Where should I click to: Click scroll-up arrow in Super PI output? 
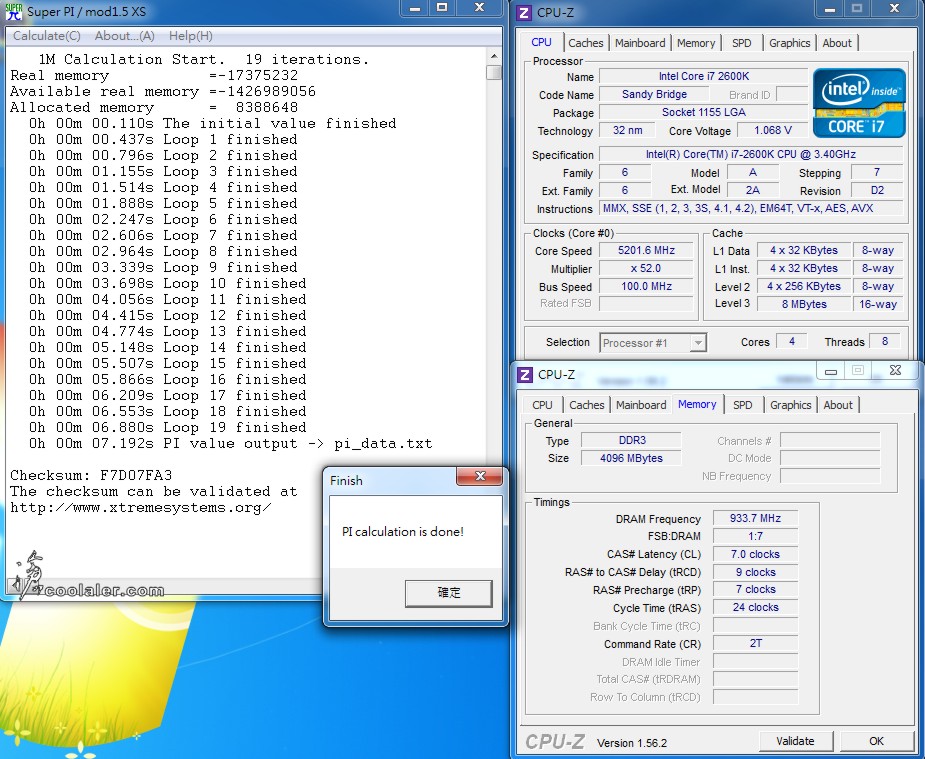494,57
